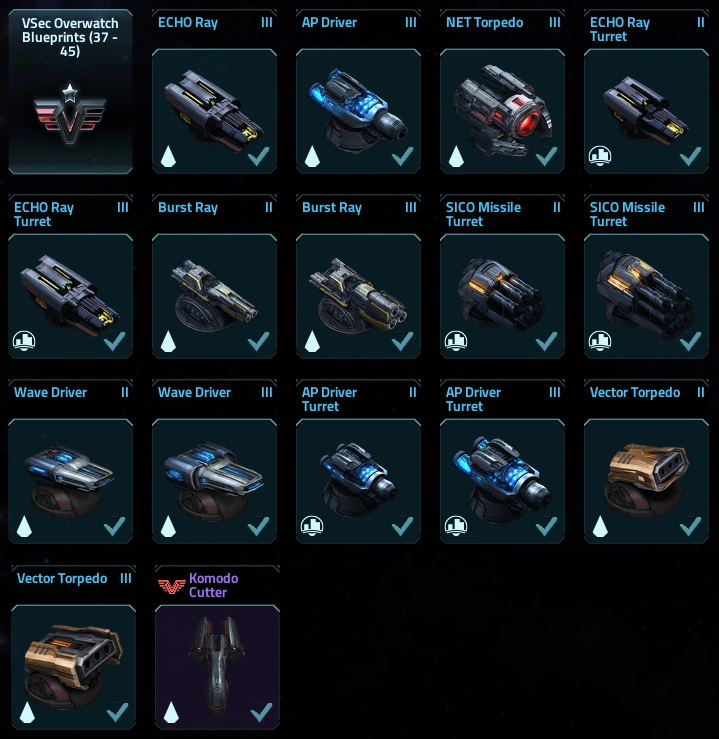Click the droplet icon on Wave Driver II
Screen dimensions: 719x739
click(24, 526)
